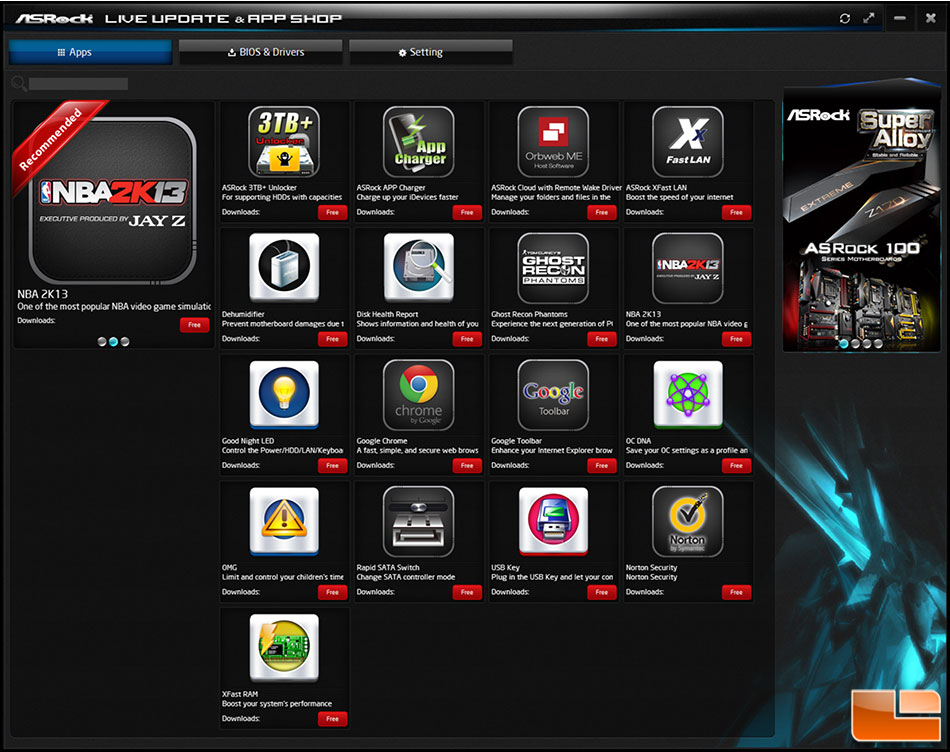This screenshot has width=950, height=752.
Task: Select the Rapid SATA Switch icon
Action: click(x=419, y=521)
